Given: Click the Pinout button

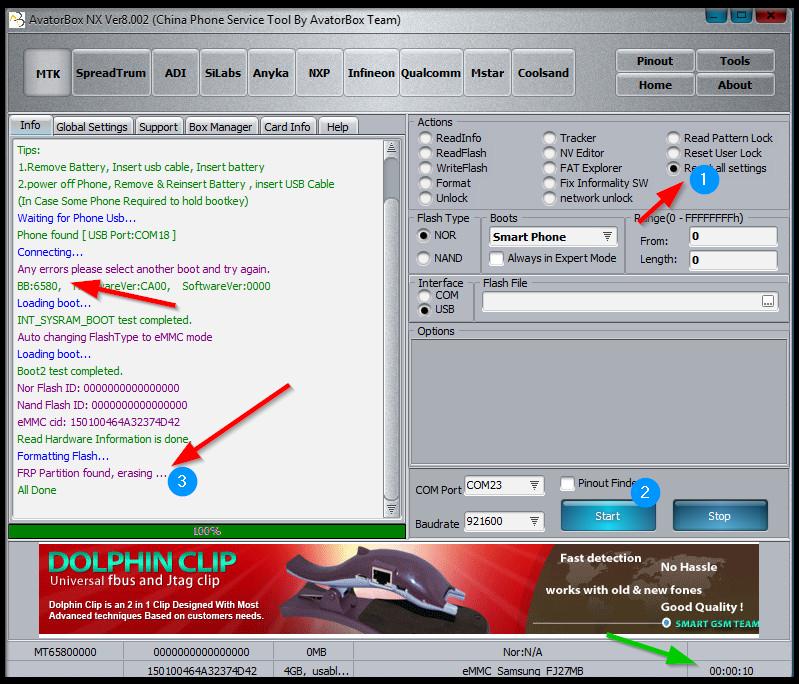Looking at the screenshot, I should point(655,61).
